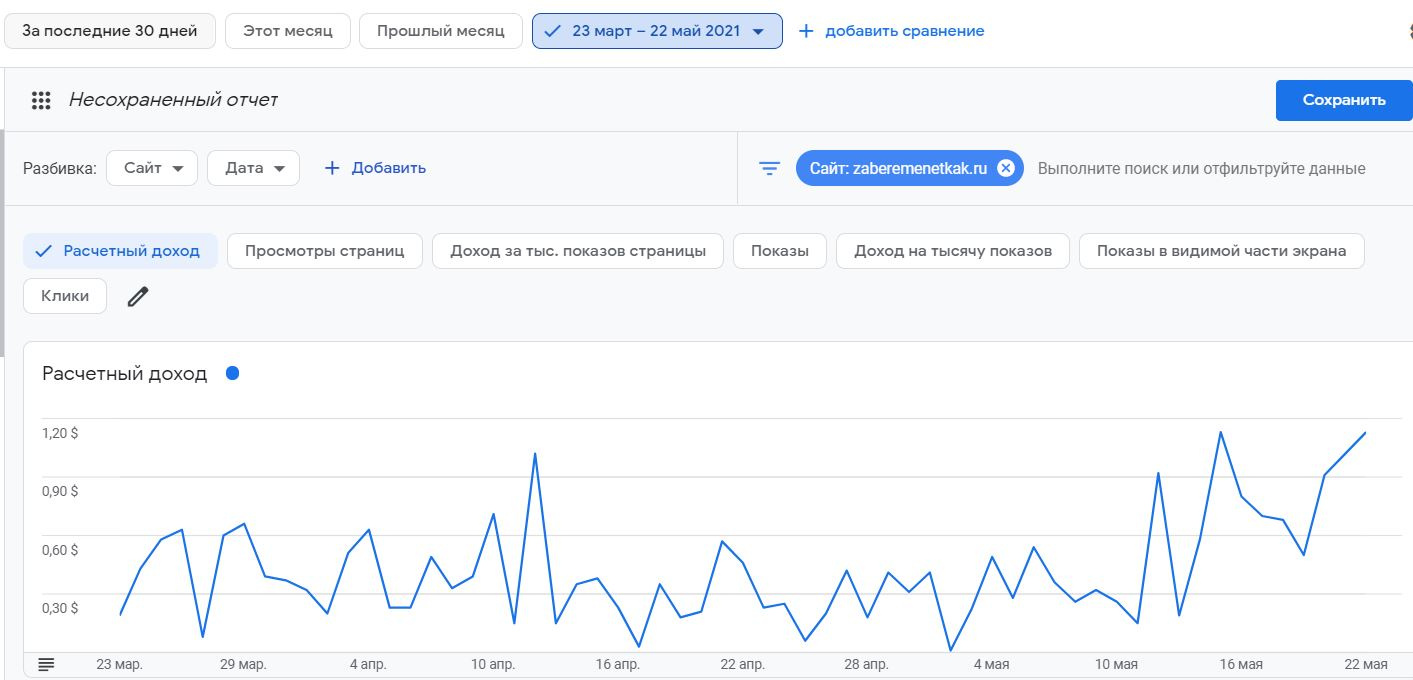Screen dimensions: 1413x680
Task: Toggle the Расчетный доход metric chip
Action: pyautogui.click(x=119, y=251)
